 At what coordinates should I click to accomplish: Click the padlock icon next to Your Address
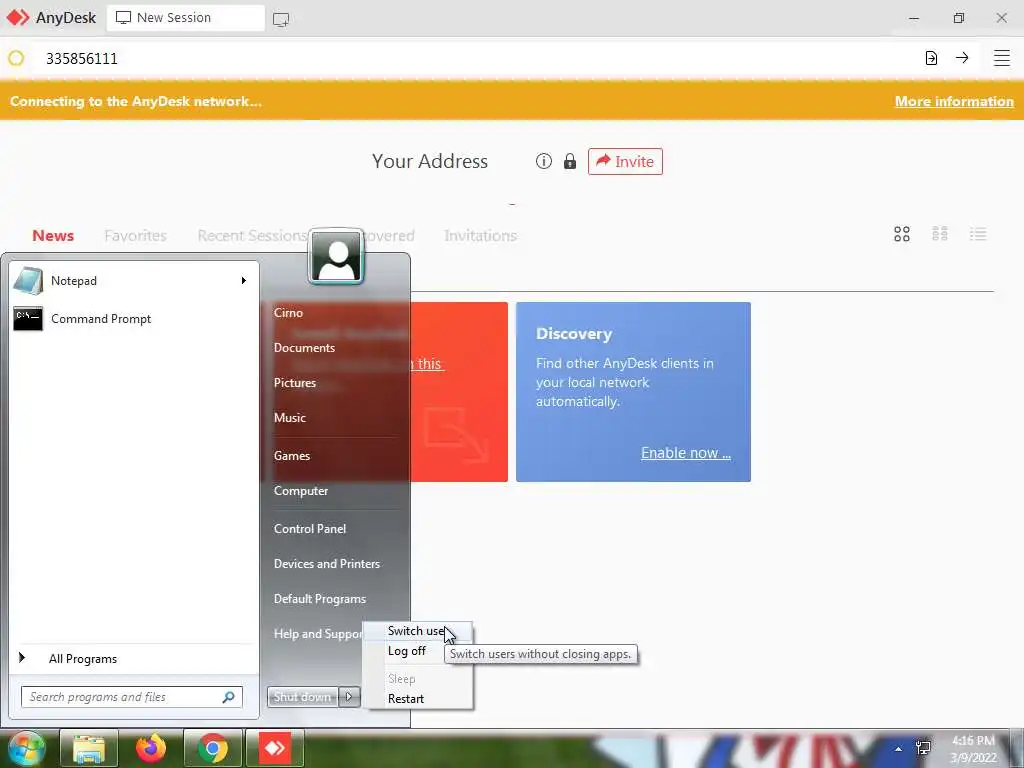point(570,161)
